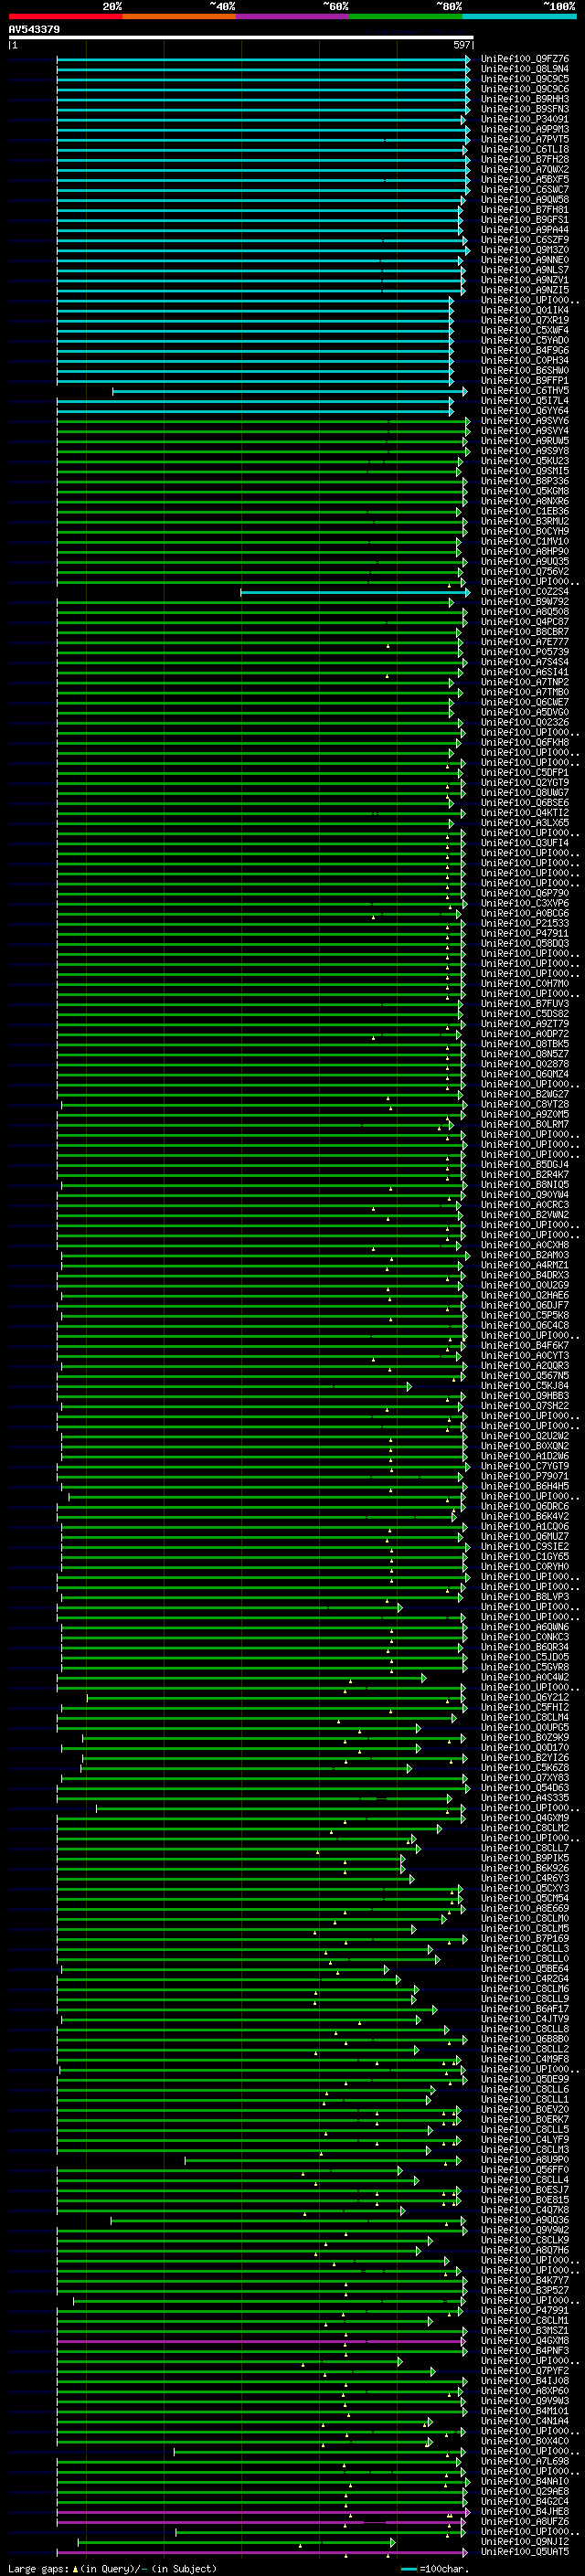585x2576 pixels.
Task: Click the UniRef100_P79071 label
Action: 525,1477
